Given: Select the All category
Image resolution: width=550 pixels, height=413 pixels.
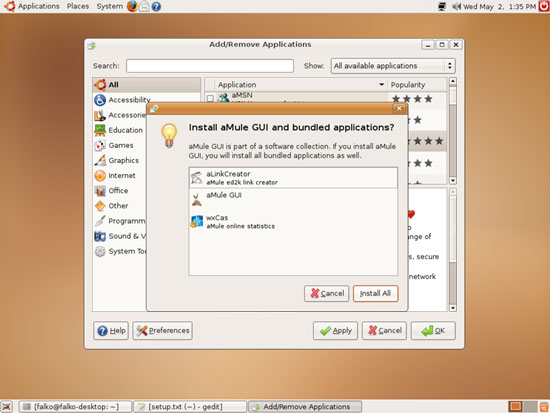Looking at the screenshot, I should pos(147,85).
